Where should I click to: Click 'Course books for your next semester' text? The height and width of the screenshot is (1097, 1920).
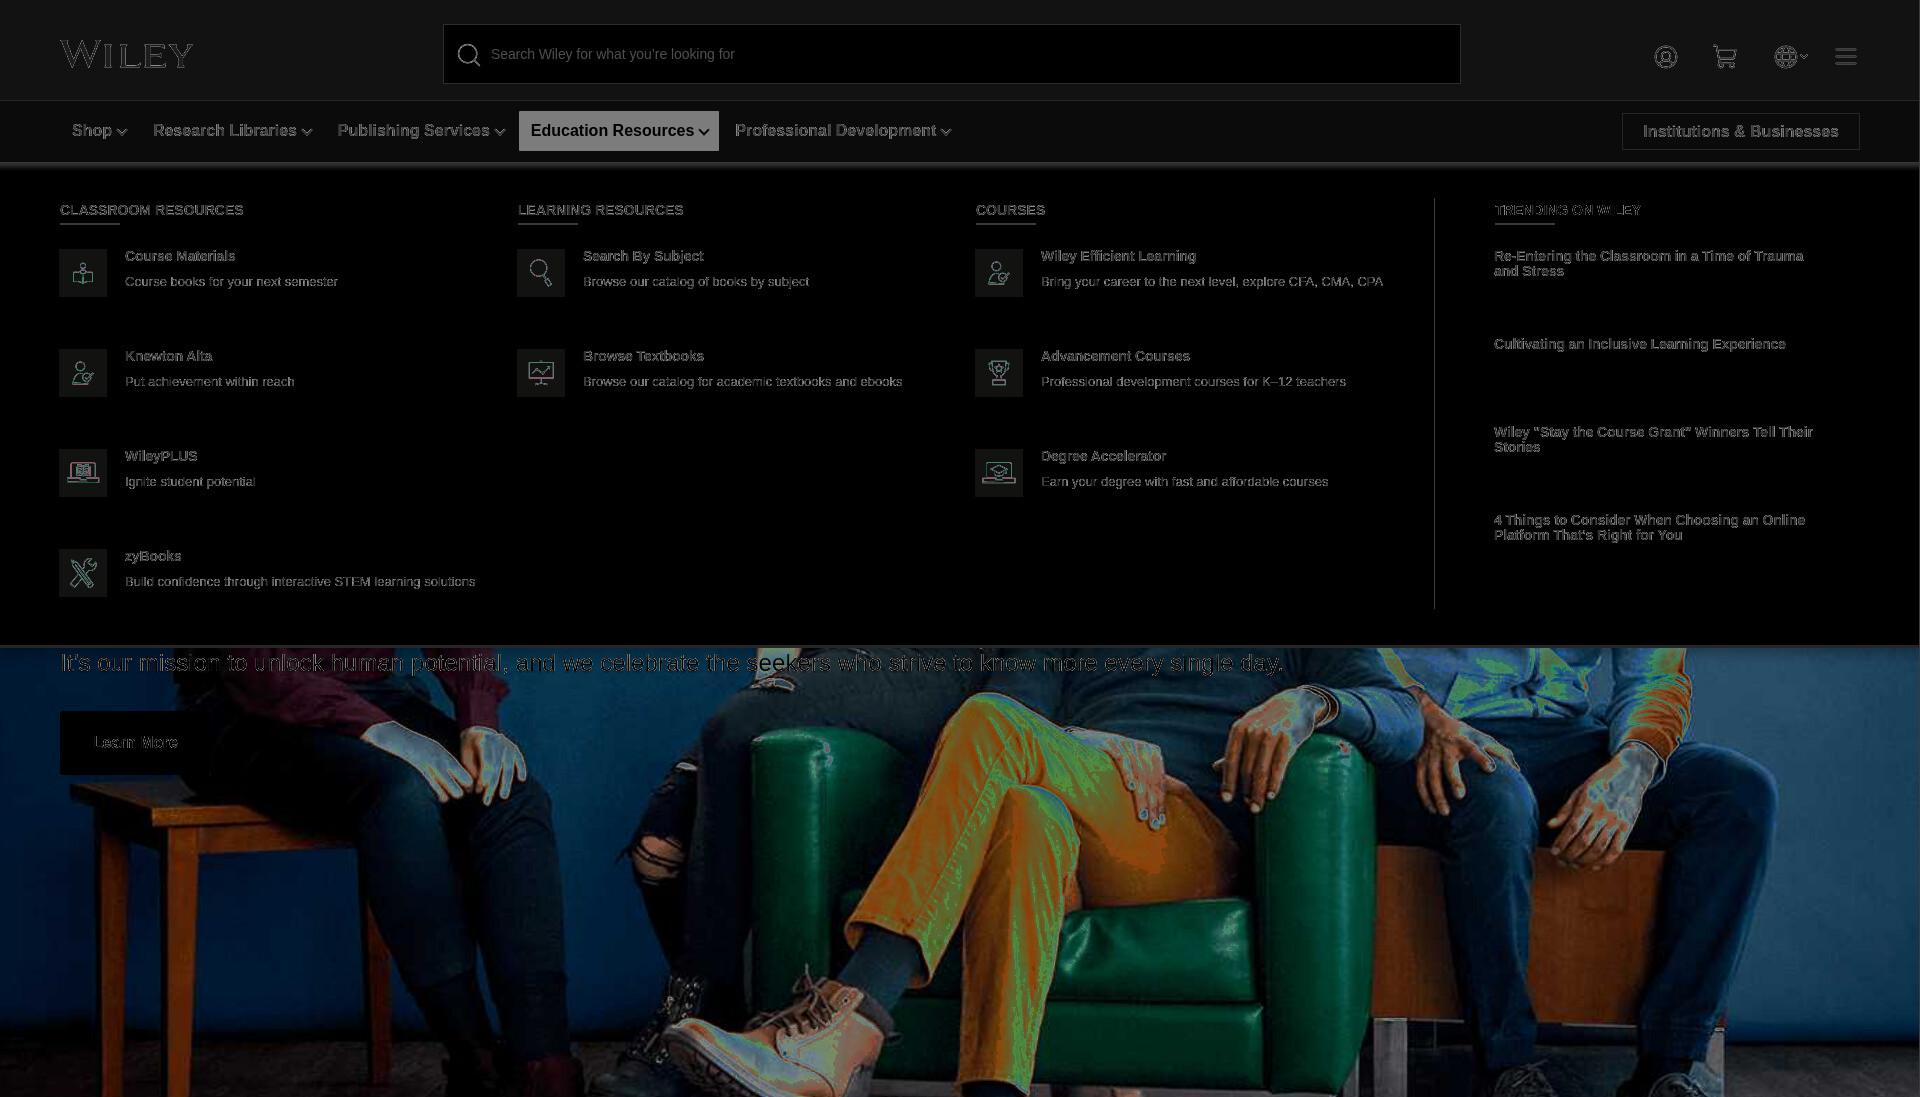pos(231,282)
